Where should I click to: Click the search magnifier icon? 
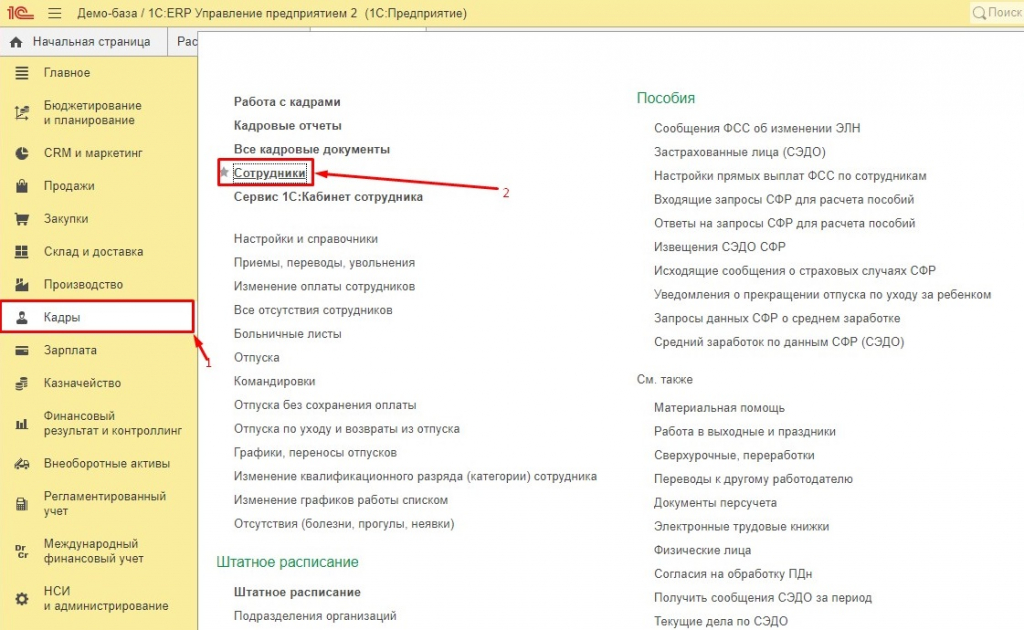coord(979,12)
